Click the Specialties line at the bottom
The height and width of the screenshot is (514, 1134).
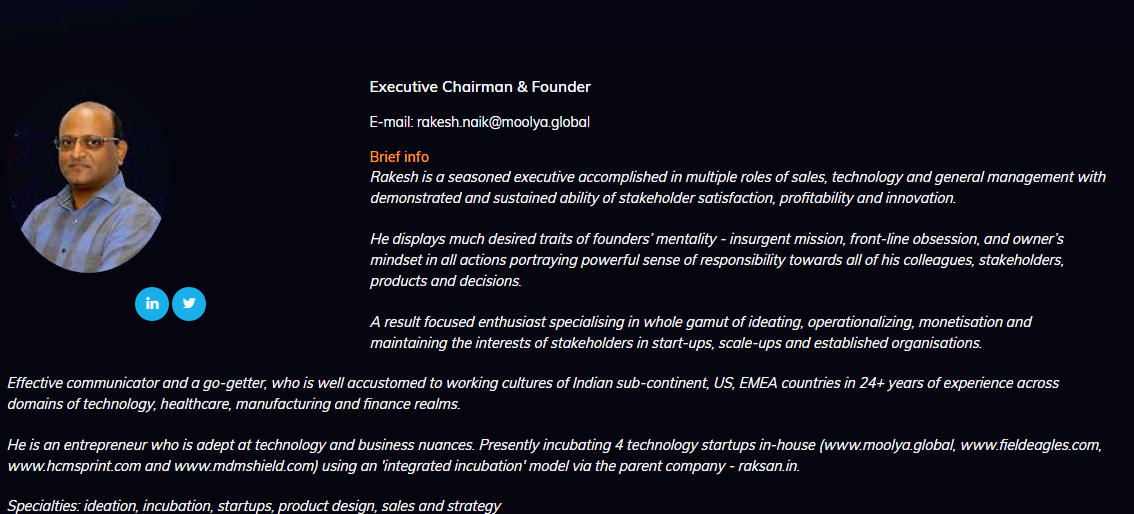tap(254, 506)
